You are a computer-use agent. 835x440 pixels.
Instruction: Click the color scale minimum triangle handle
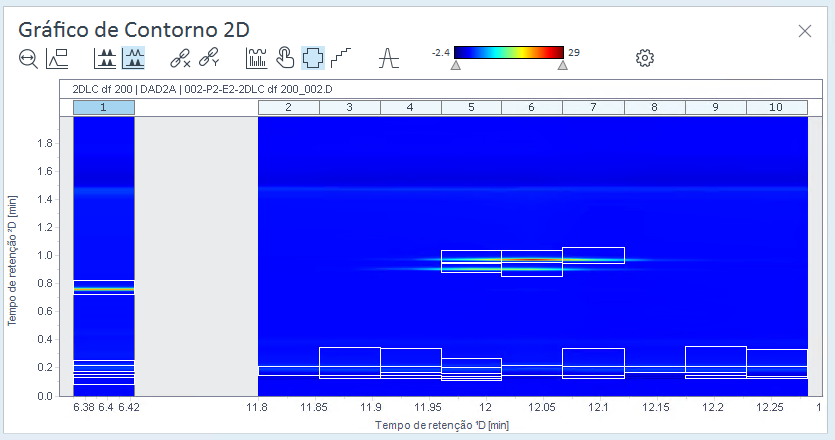tap(455, 65)
